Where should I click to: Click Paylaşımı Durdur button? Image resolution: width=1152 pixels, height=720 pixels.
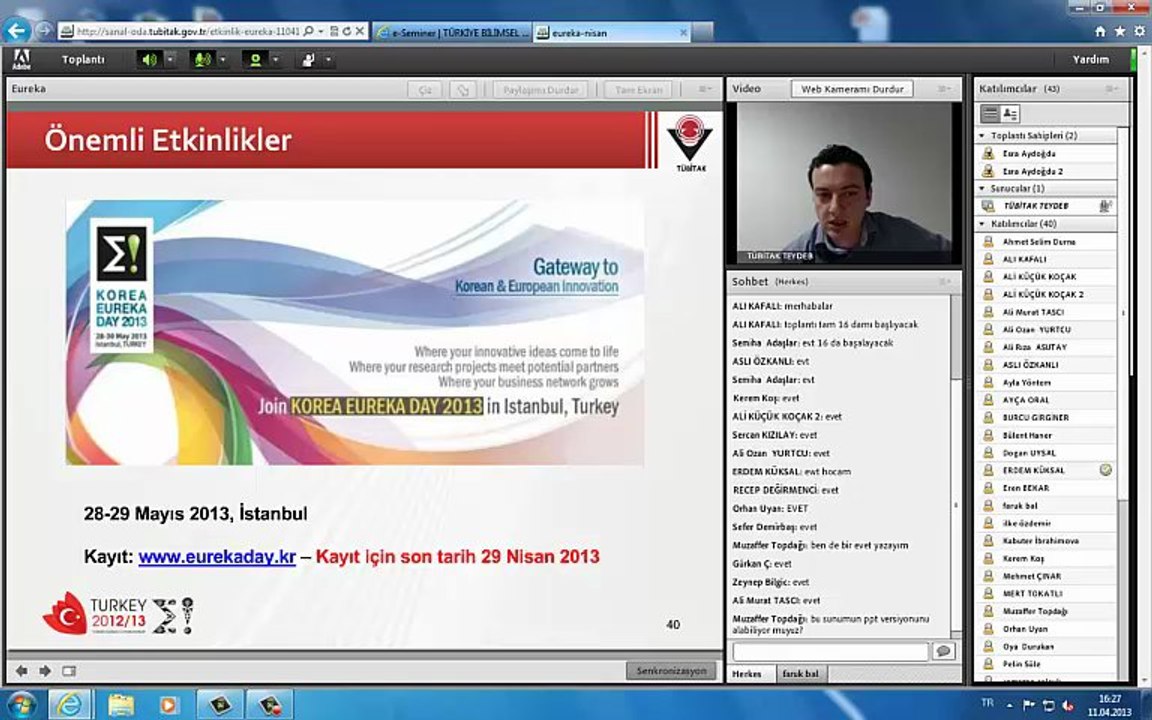coord(541,90)
